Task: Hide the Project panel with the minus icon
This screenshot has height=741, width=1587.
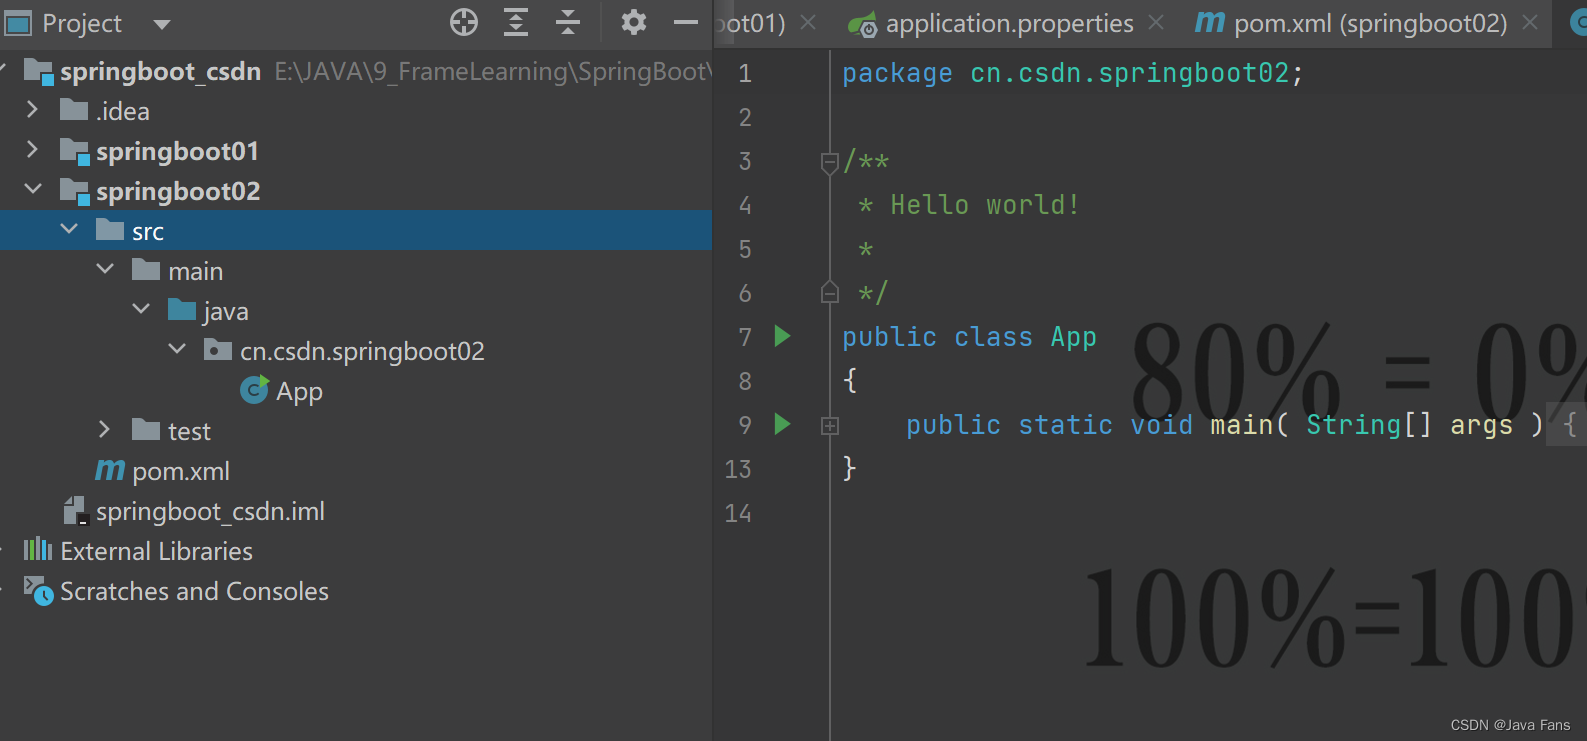Action: coord(686,22)
